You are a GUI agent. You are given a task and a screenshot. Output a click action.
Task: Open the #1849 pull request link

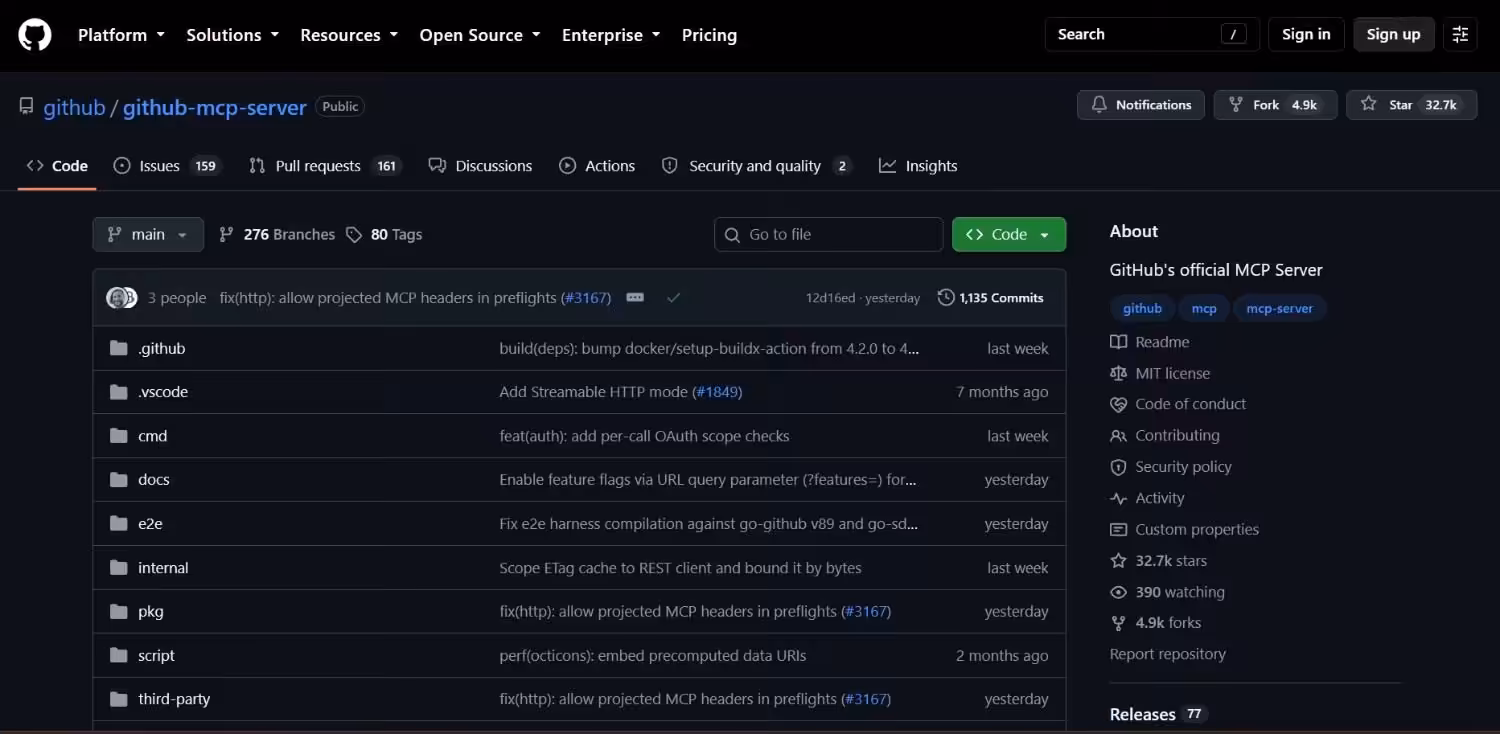click(717, 392)
